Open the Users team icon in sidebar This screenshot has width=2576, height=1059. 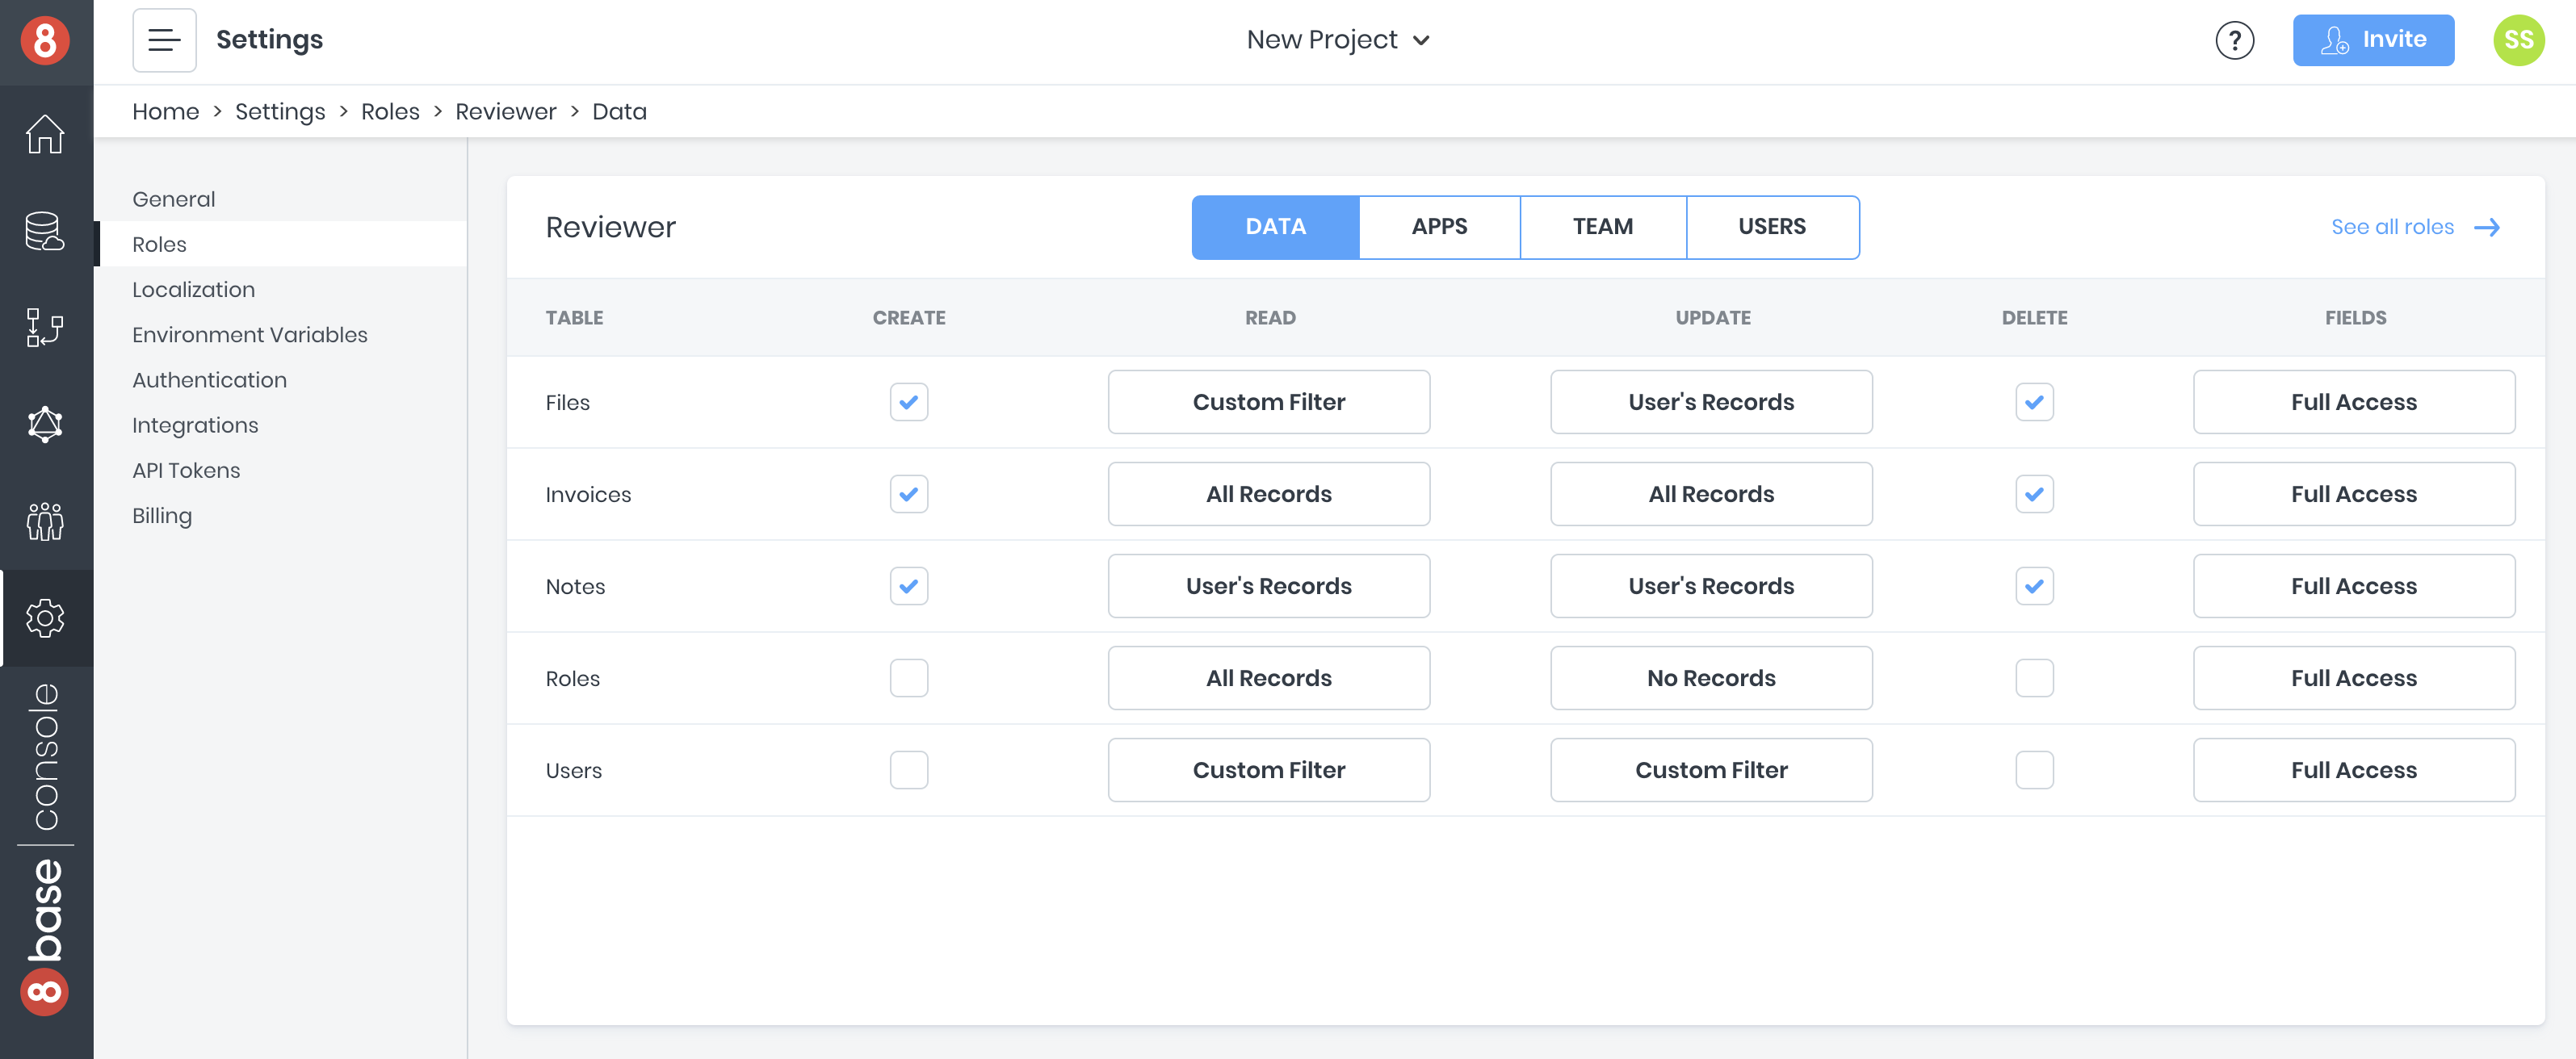(45, 521)
